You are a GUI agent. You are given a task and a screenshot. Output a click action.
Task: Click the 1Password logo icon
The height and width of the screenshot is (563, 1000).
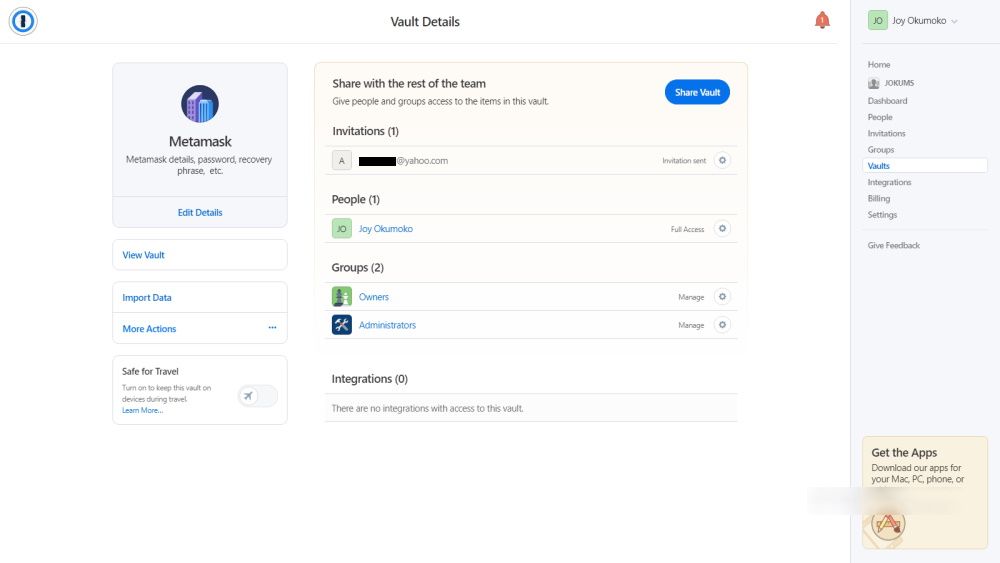pos(23,21)
